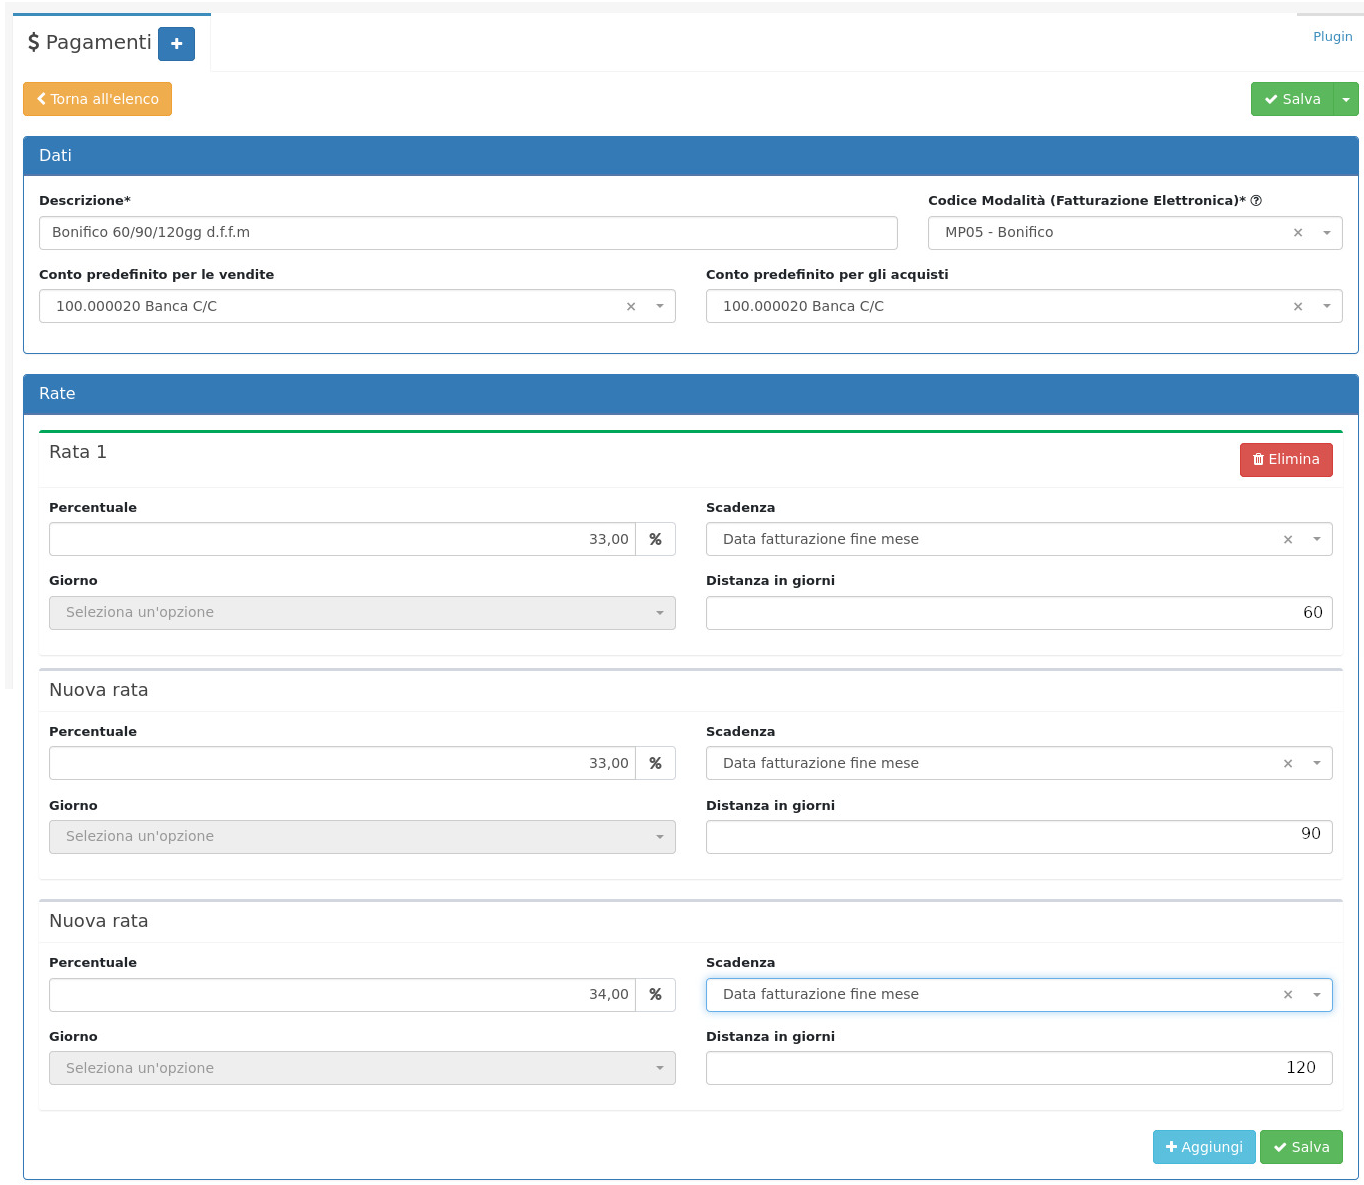Open the Giorno dropdown in Rata 1

[x=362, y=613]
